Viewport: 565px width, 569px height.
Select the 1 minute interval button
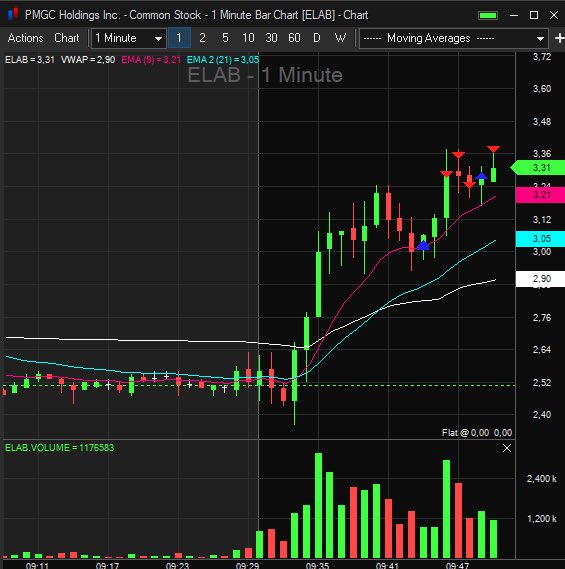(x=179, y=38)
